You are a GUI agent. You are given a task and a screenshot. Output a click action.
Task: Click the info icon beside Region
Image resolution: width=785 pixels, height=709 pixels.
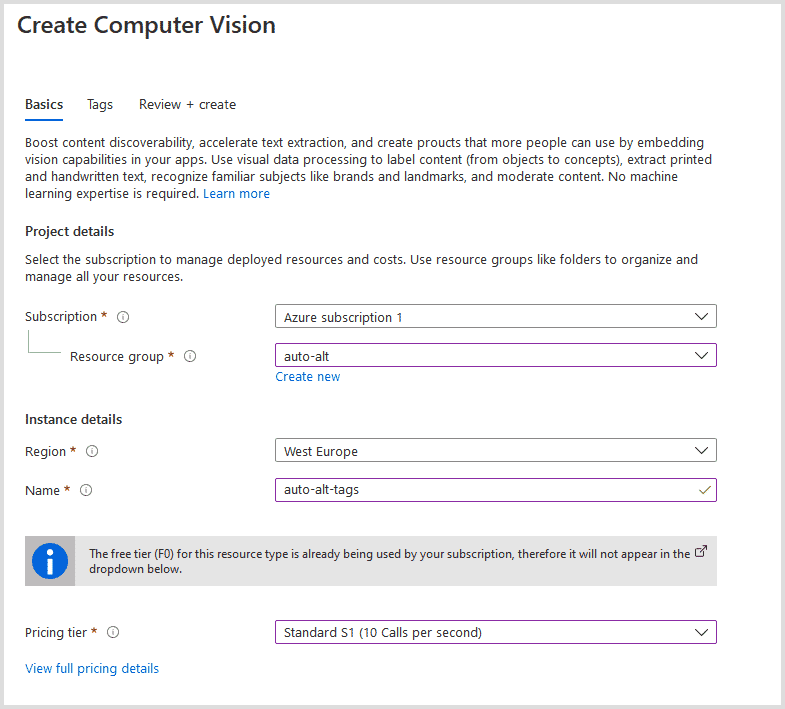tap(92, 451)
